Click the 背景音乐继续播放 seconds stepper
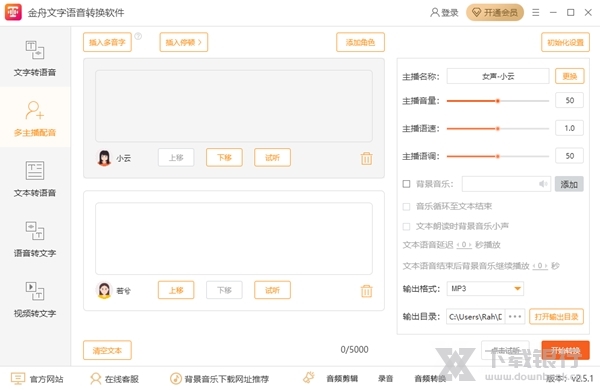This screenshot has height=390, width=600. coord(540,266)
